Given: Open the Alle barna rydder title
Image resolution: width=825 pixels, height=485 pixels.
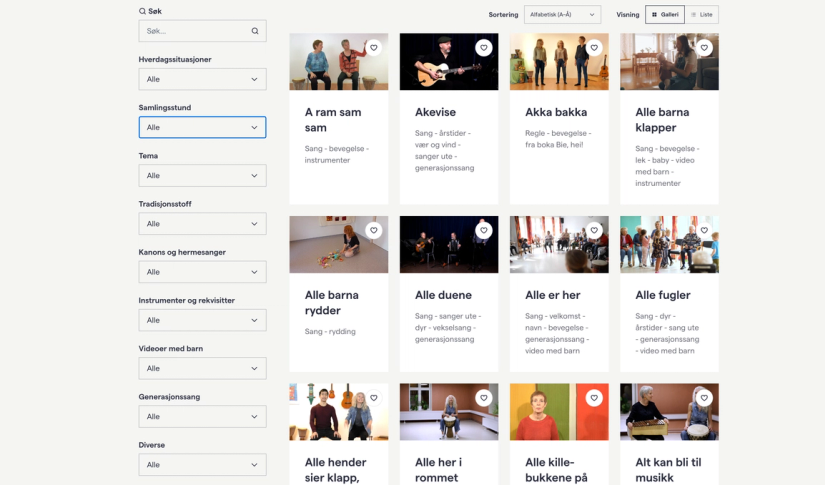Looking at the screenshot, I should tap(331, 302).
